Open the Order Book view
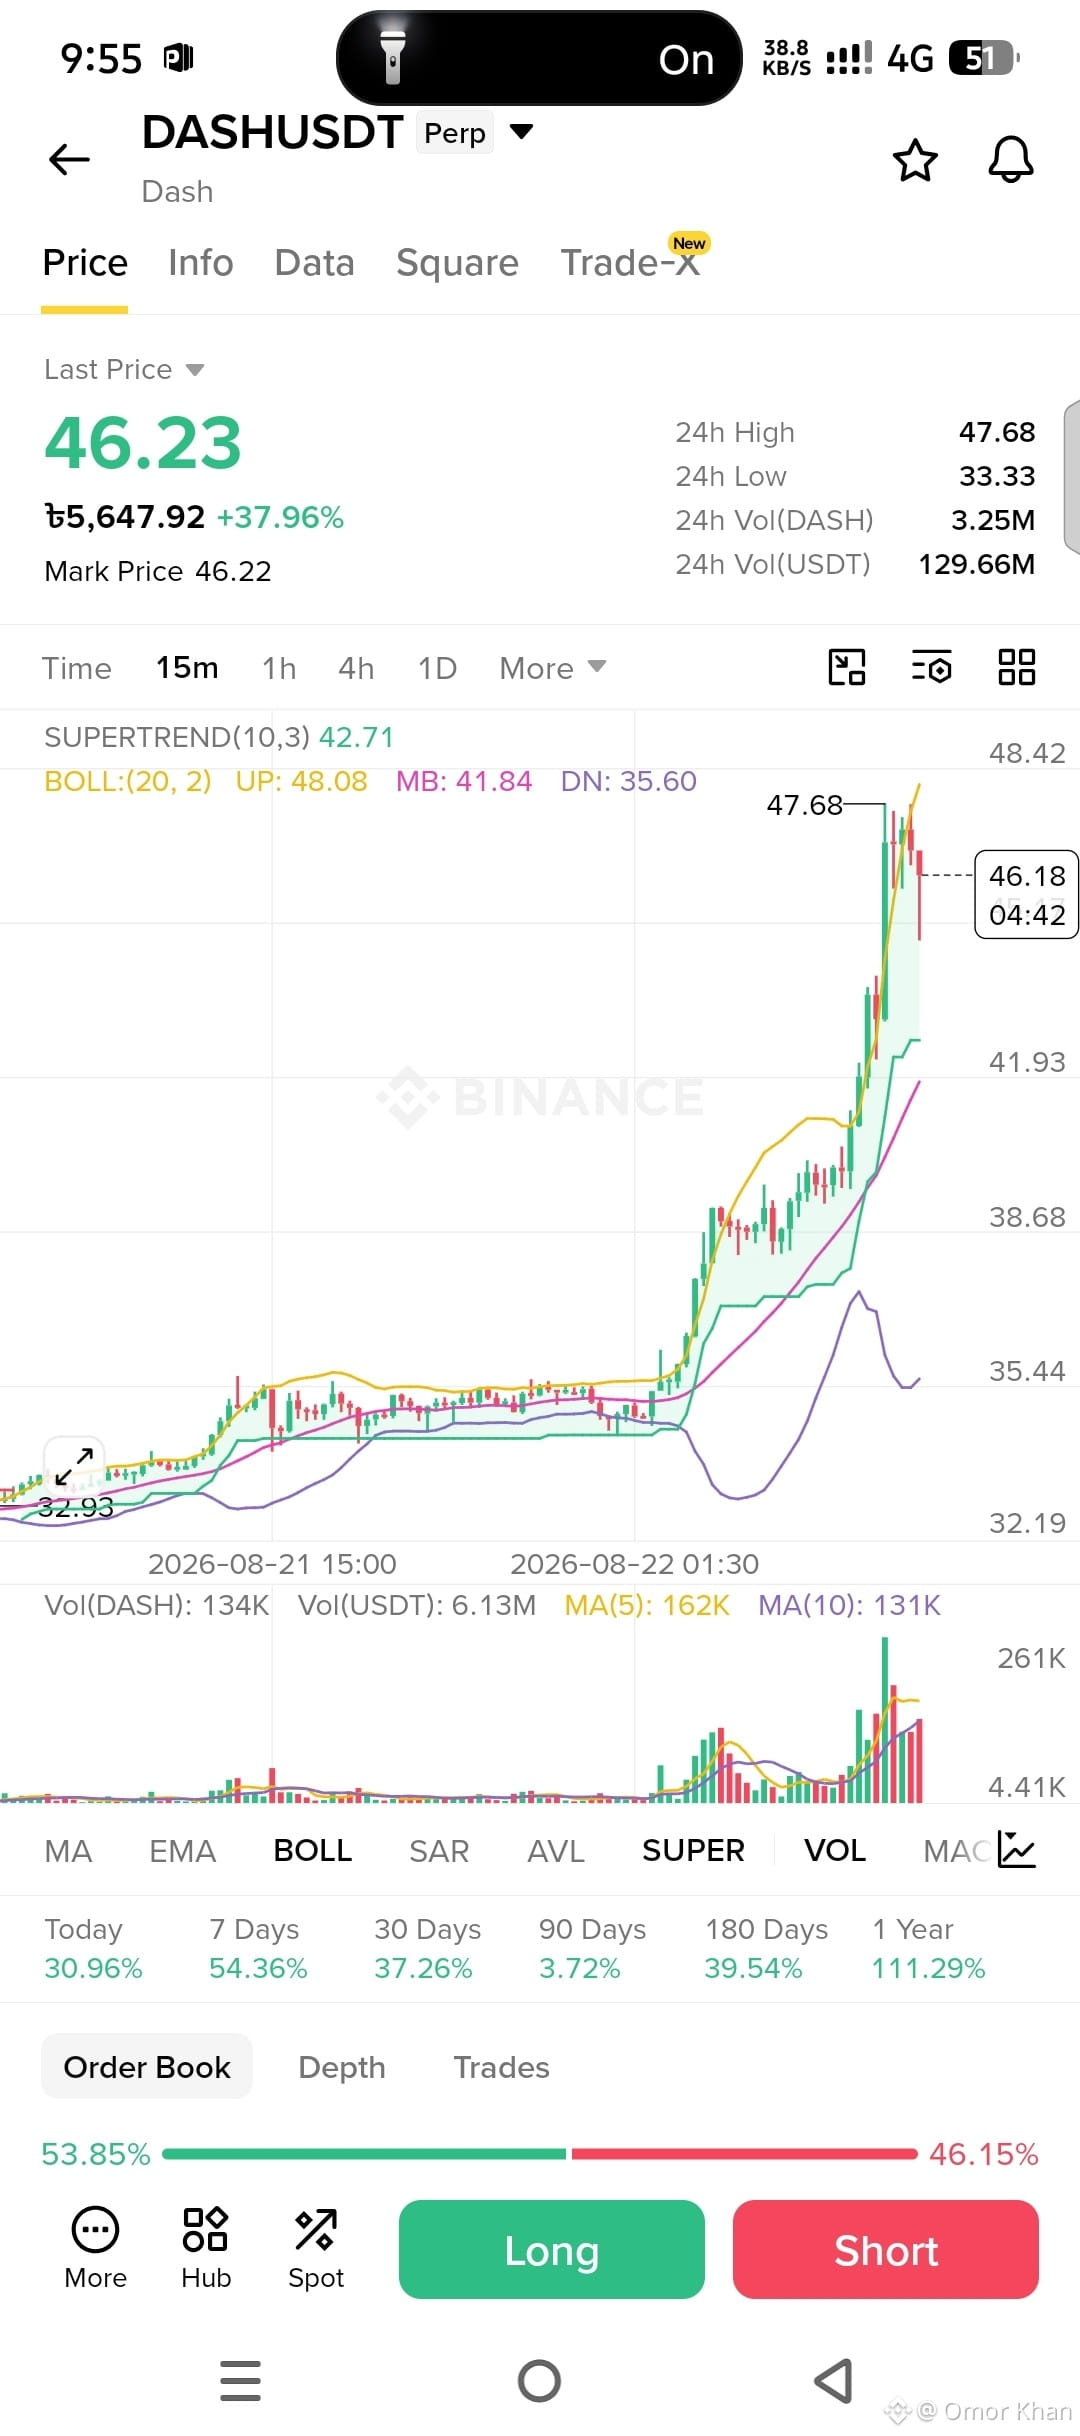 tap(147, 2067)
